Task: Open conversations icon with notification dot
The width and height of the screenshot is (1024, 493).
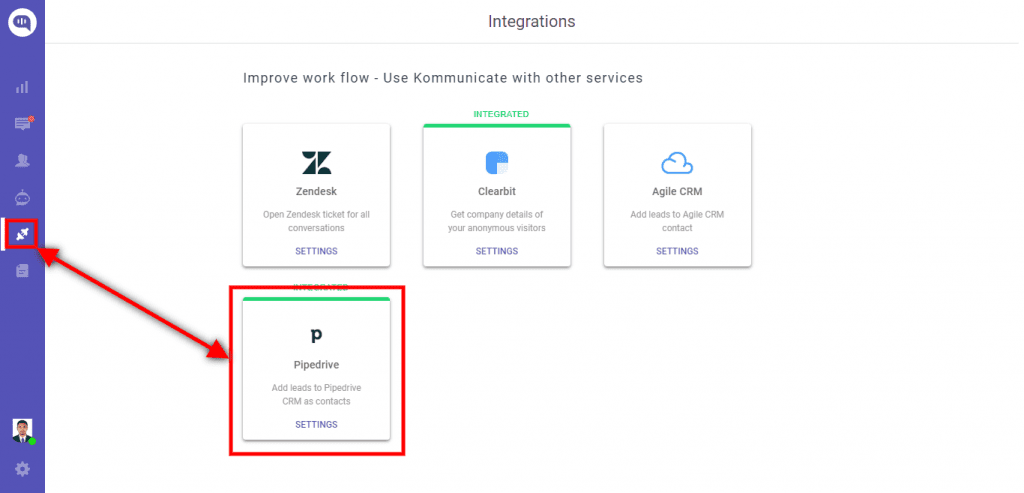Action: pos(24,123)
